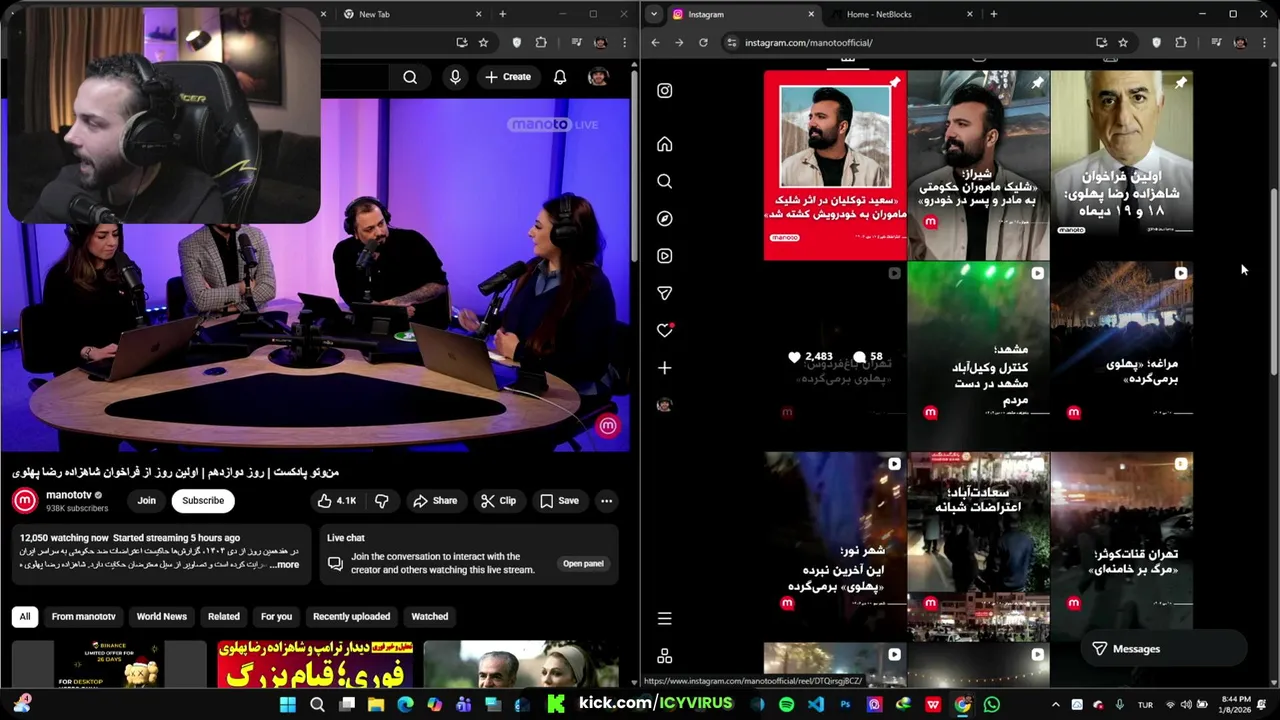Screen dimensions: 1280x720
Task: Open more actions ellipsis beside Save
Action: [x=606, y=501]
